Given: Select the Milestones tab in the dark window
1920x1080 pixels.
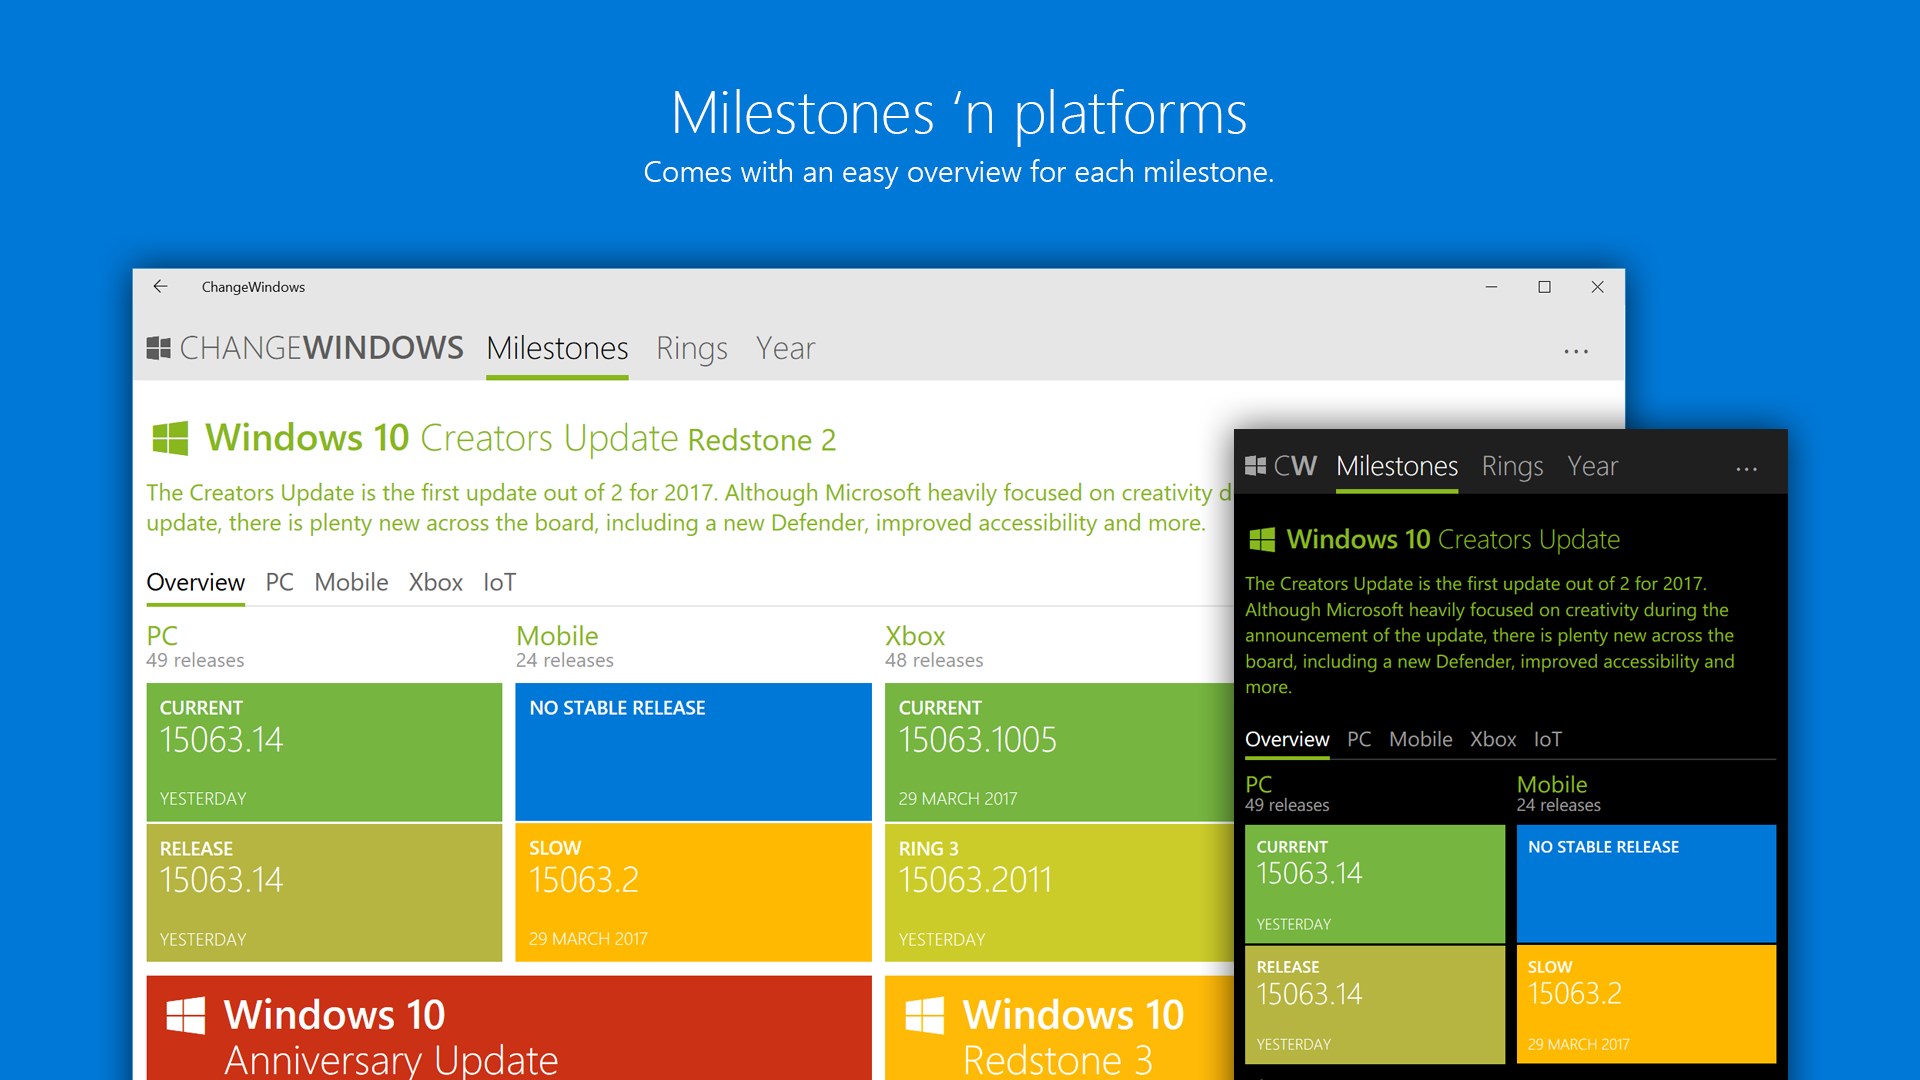Looking at the screenshot, I should (x=1397, y=466).
